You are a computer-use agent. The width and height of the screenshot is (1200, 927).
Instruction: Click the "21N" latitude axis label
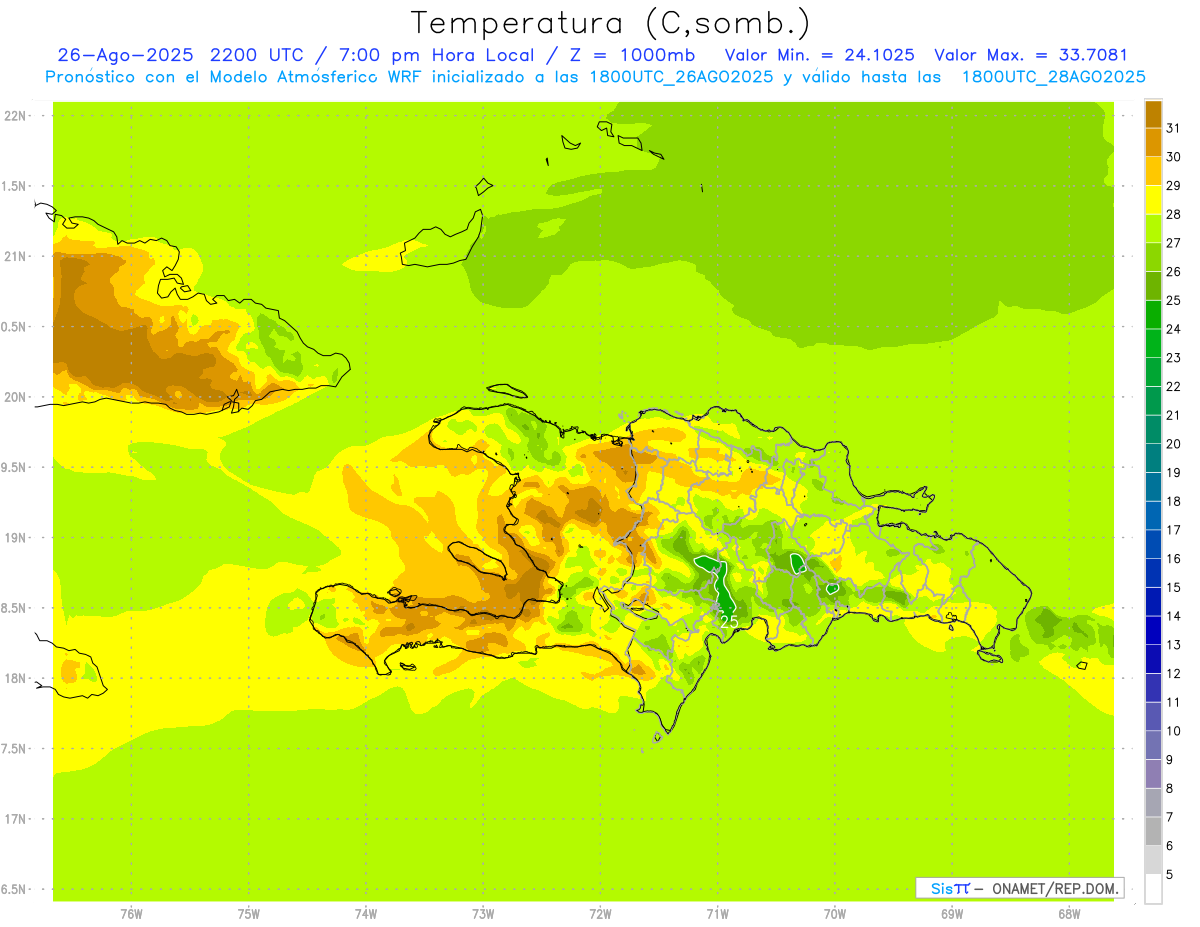15,256
